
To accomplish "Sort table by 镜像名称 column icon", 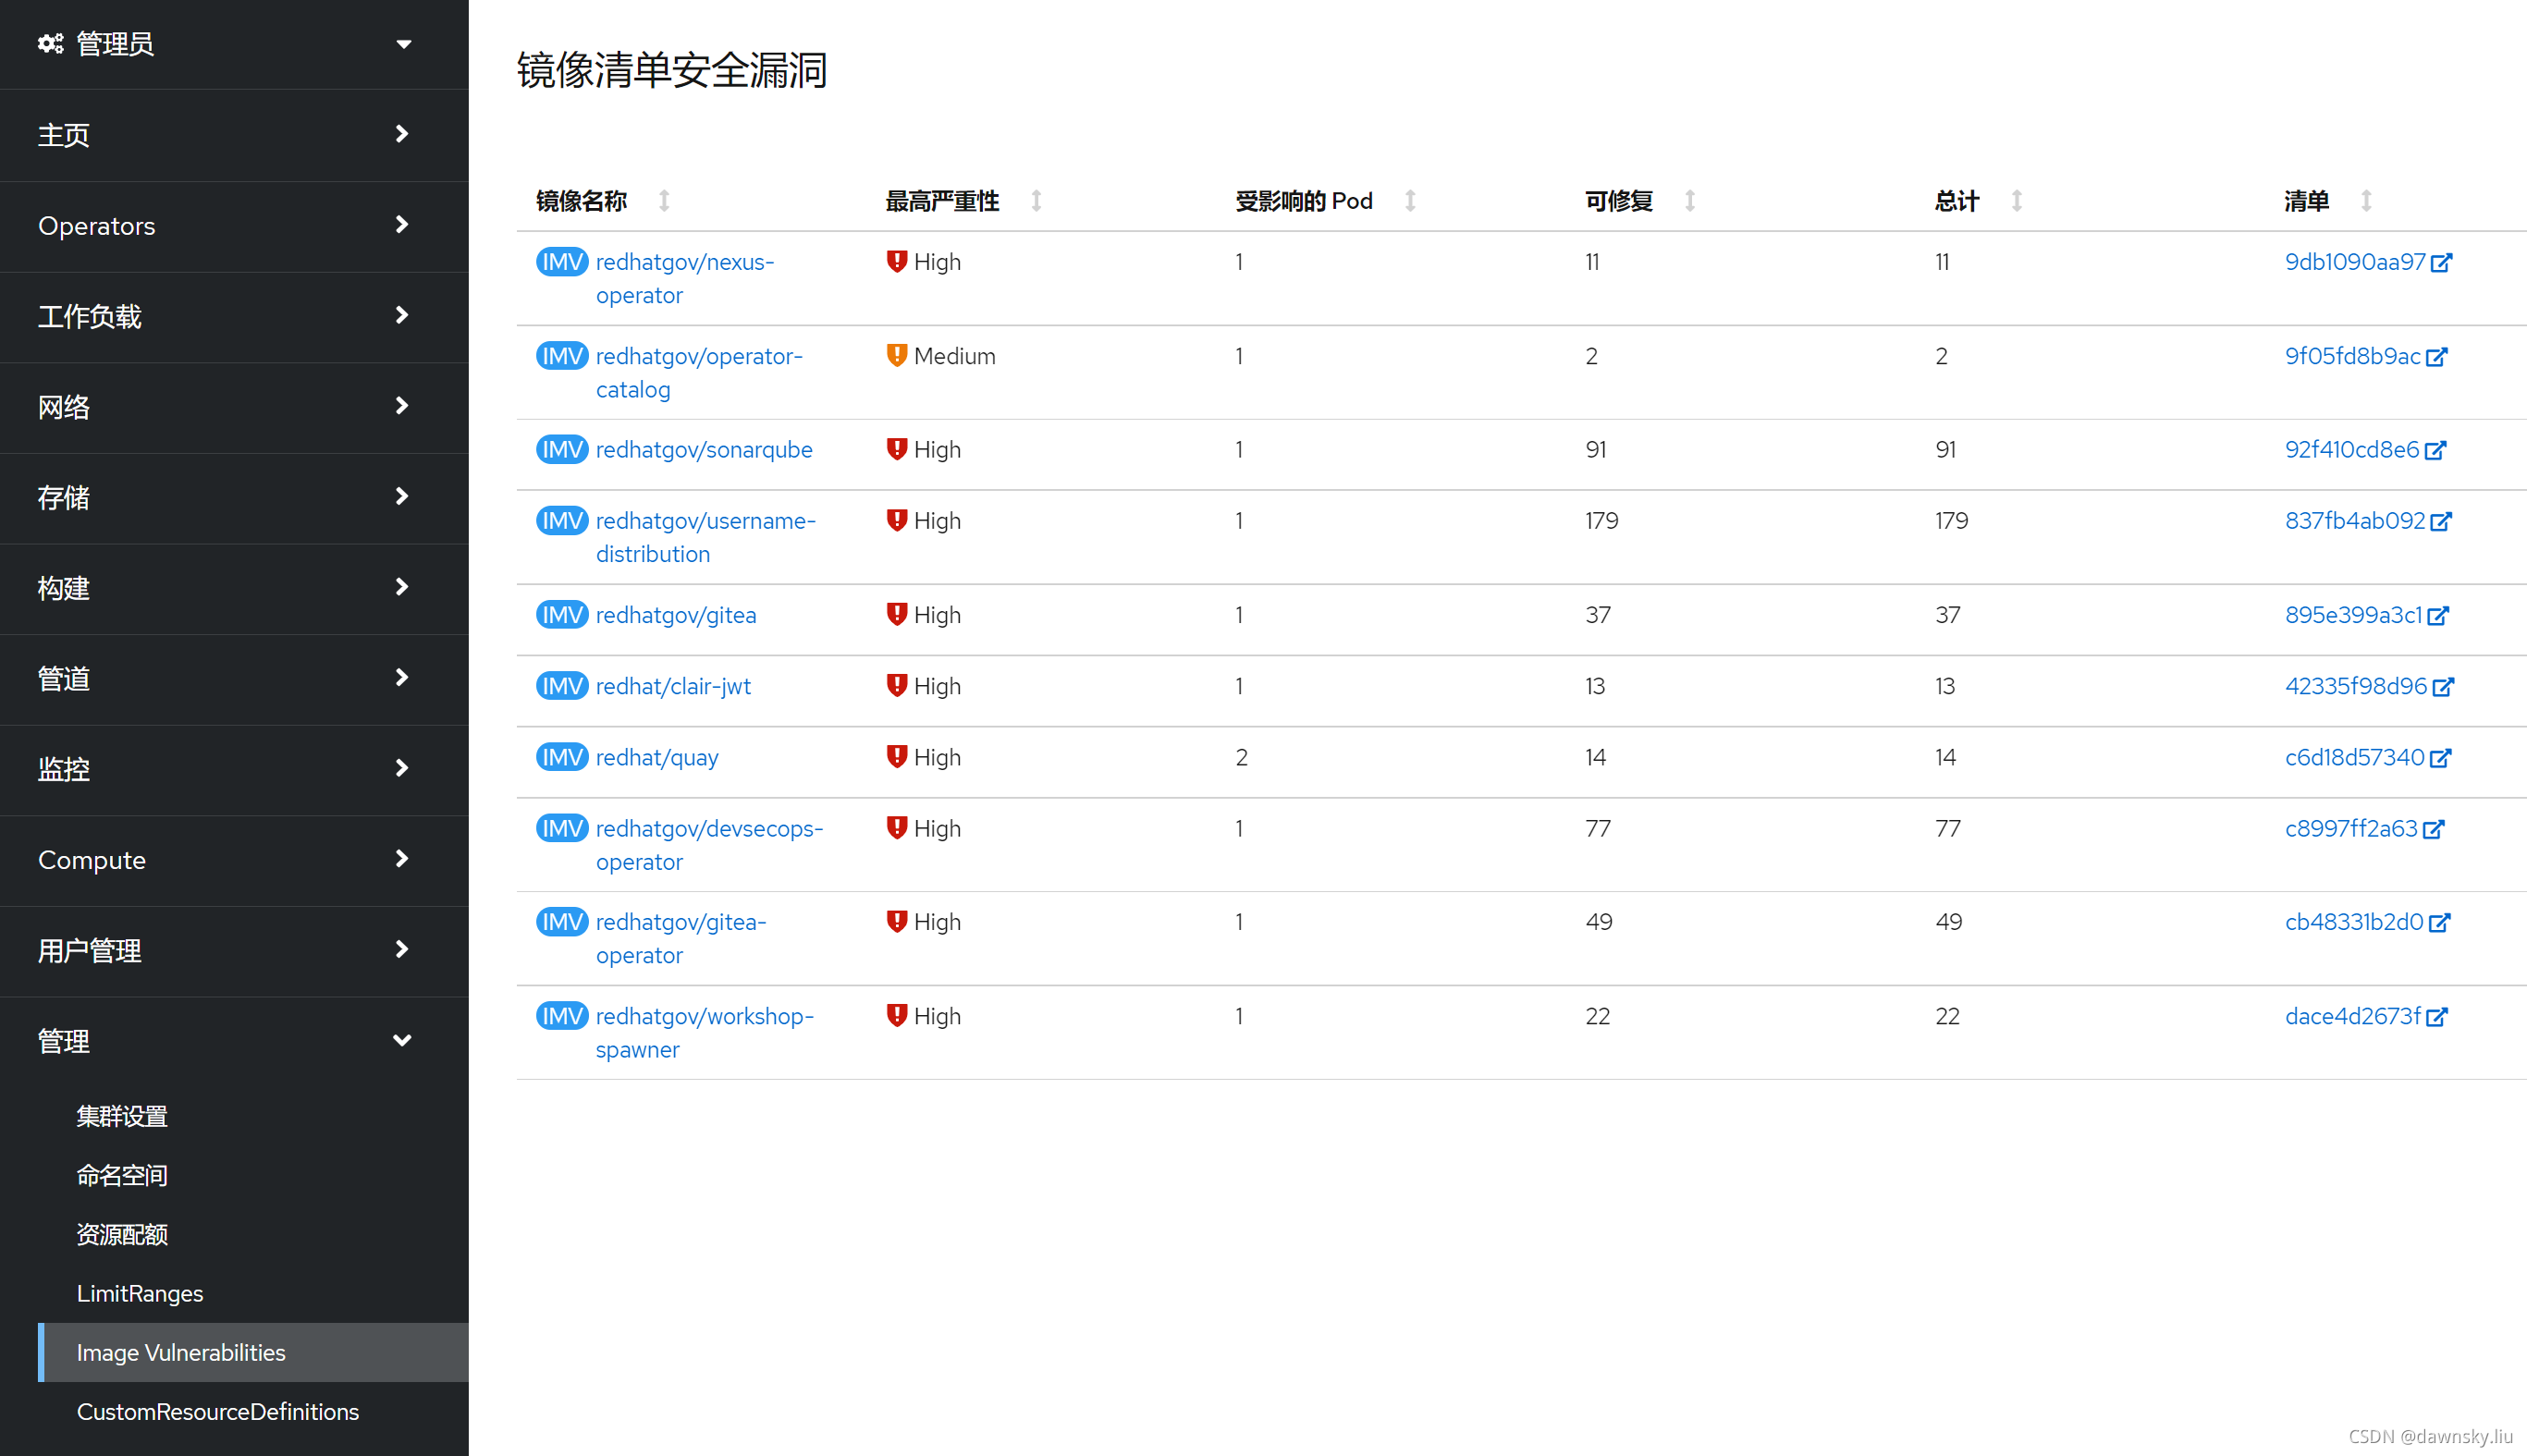I will coord(664,201).
